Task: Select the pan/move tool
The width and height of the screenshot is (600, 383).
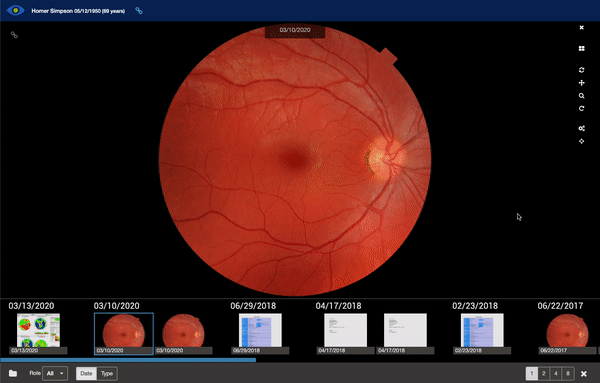Action: [x=581, y=83]
